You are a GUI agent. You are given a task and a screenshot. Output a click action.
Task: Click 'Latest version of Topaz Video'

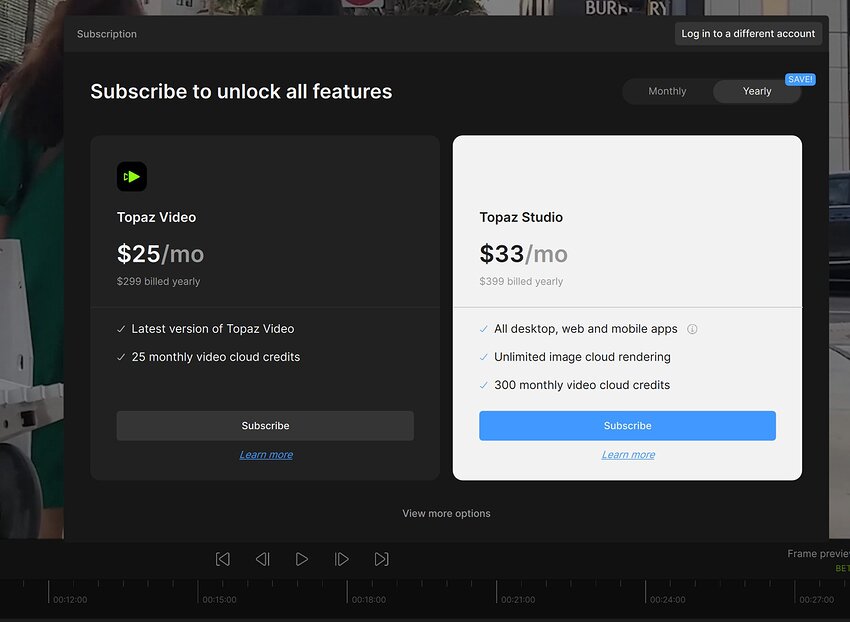click(x=212, y=329)
